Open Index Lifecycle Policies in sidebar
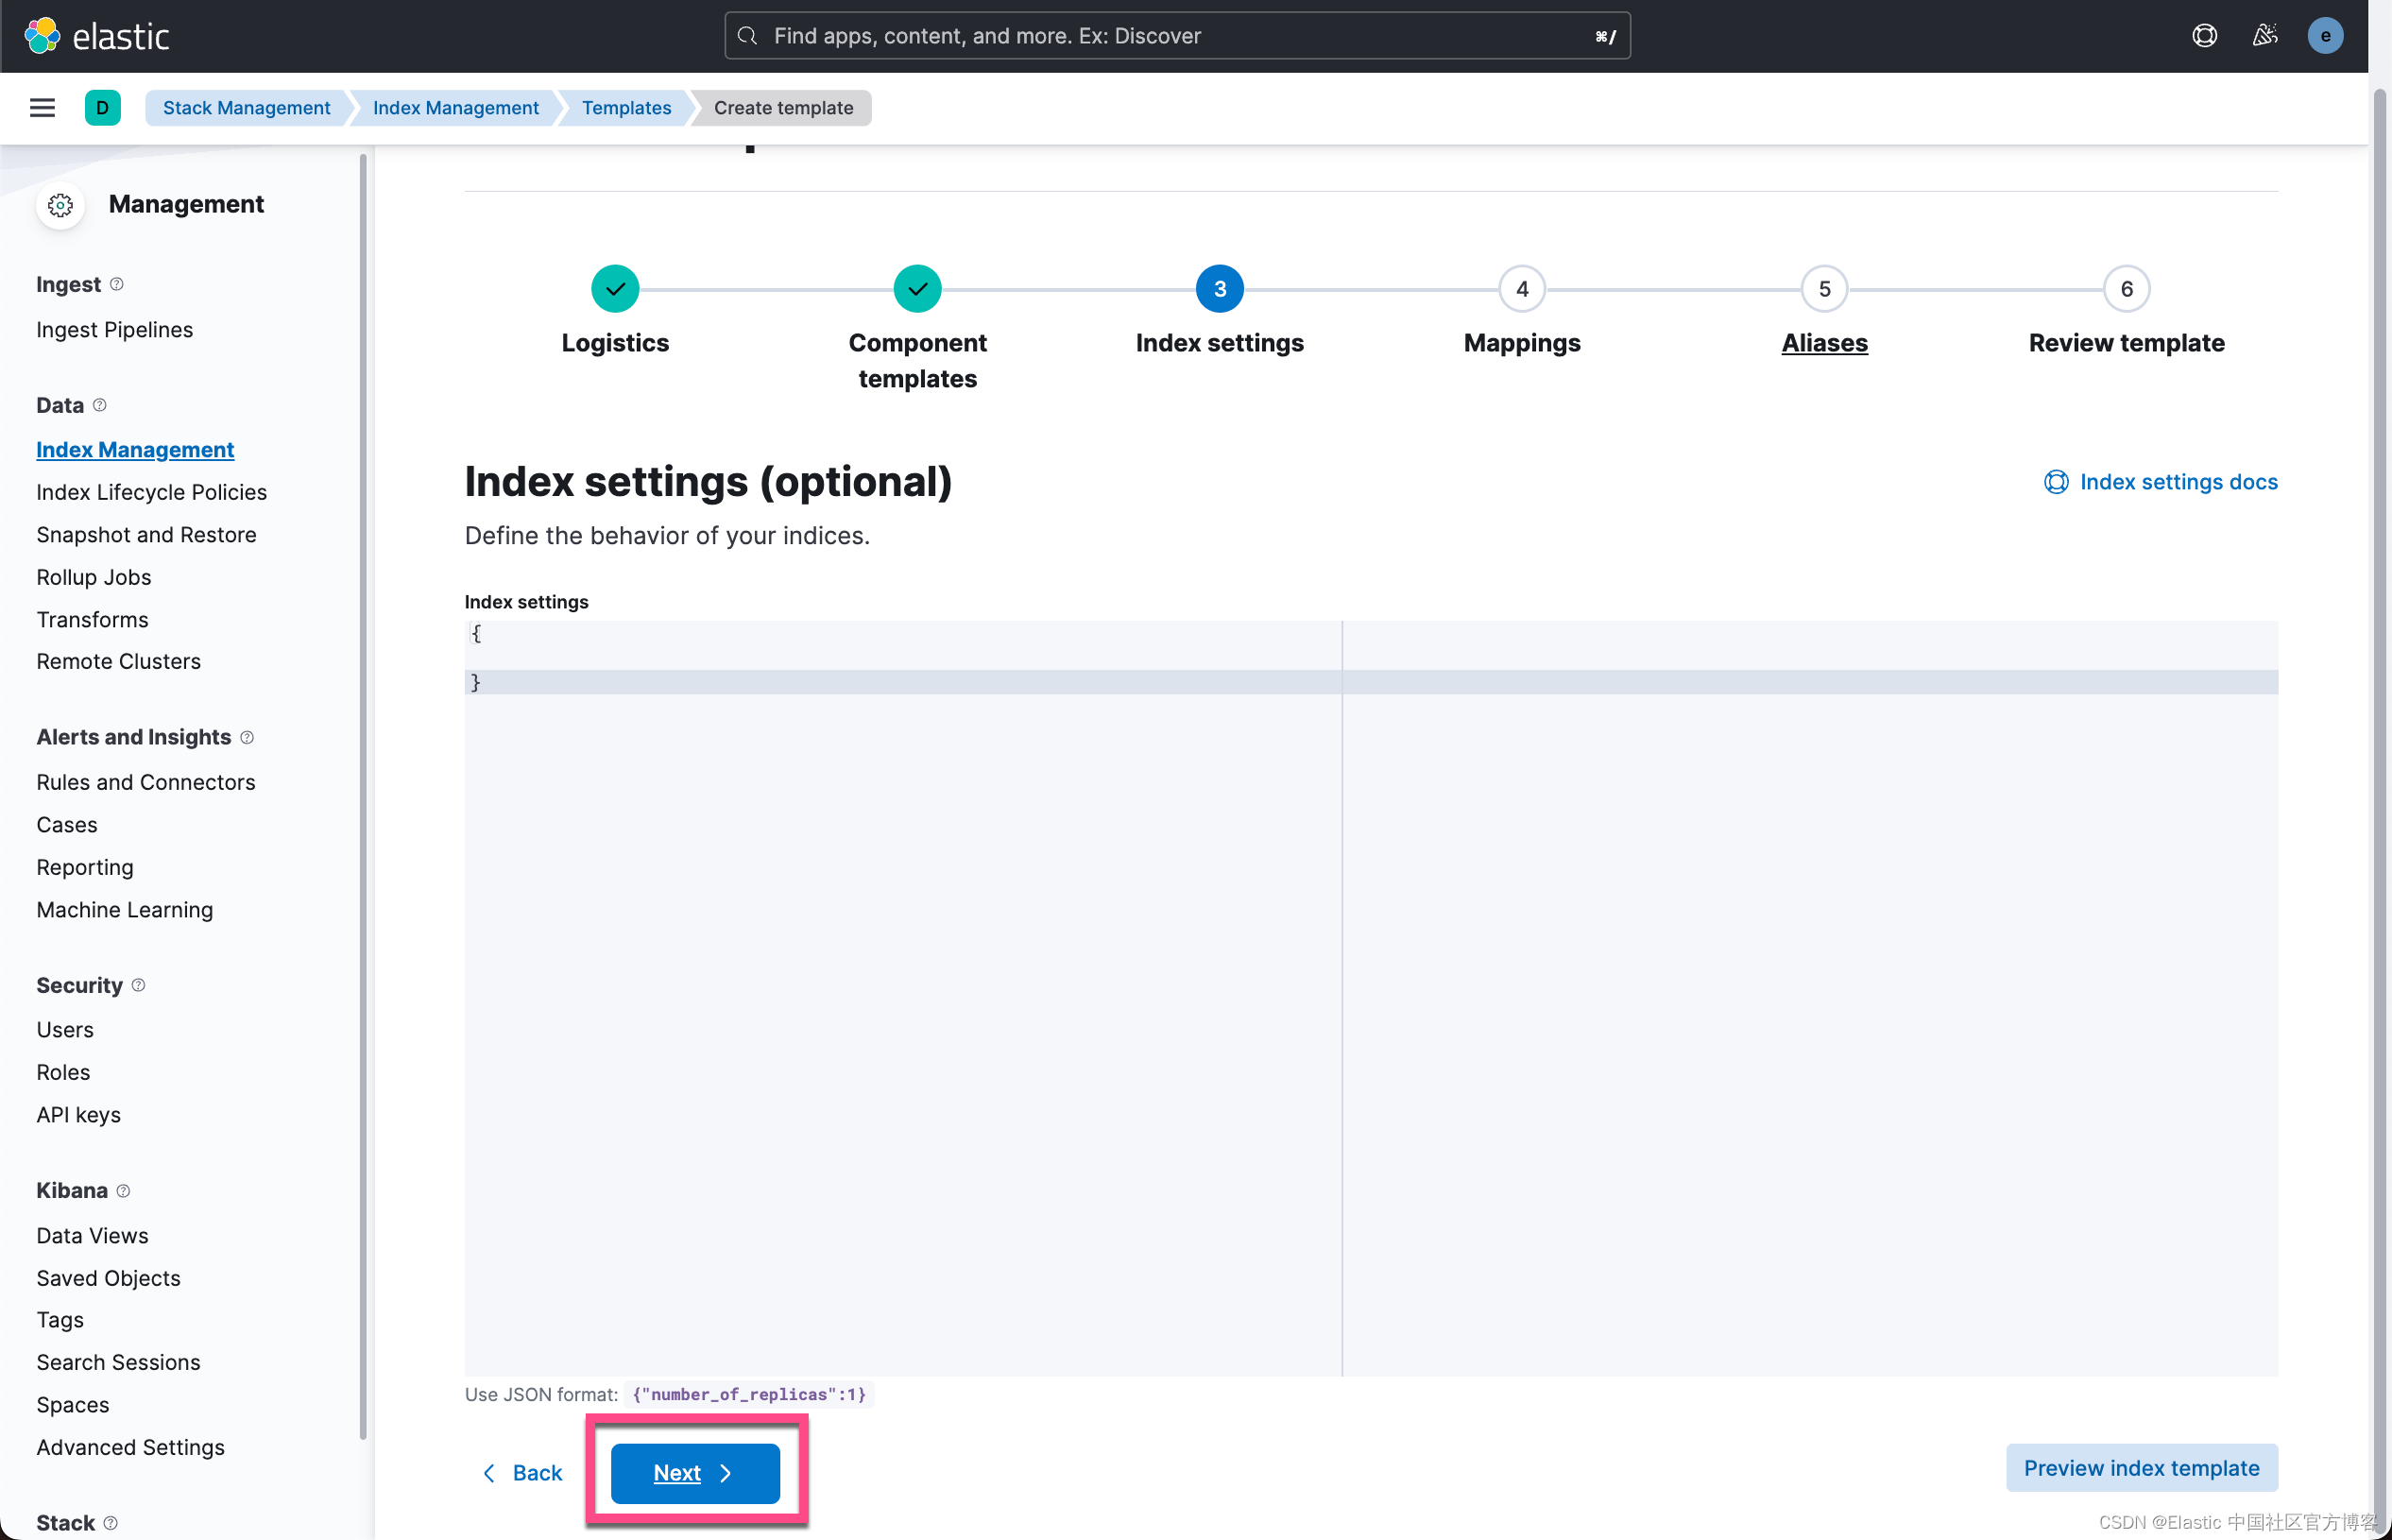Screen dimensions: 2392x1540 click(x=151, y=492)
